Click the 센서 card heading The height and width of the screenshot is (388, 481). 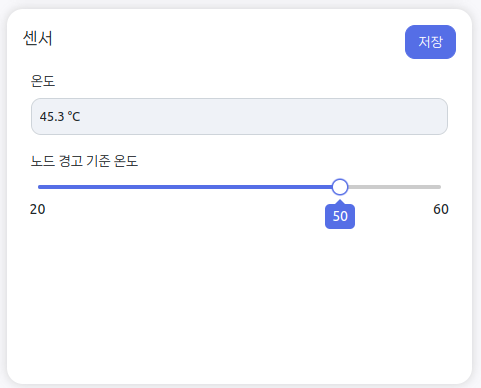point(38,38)
